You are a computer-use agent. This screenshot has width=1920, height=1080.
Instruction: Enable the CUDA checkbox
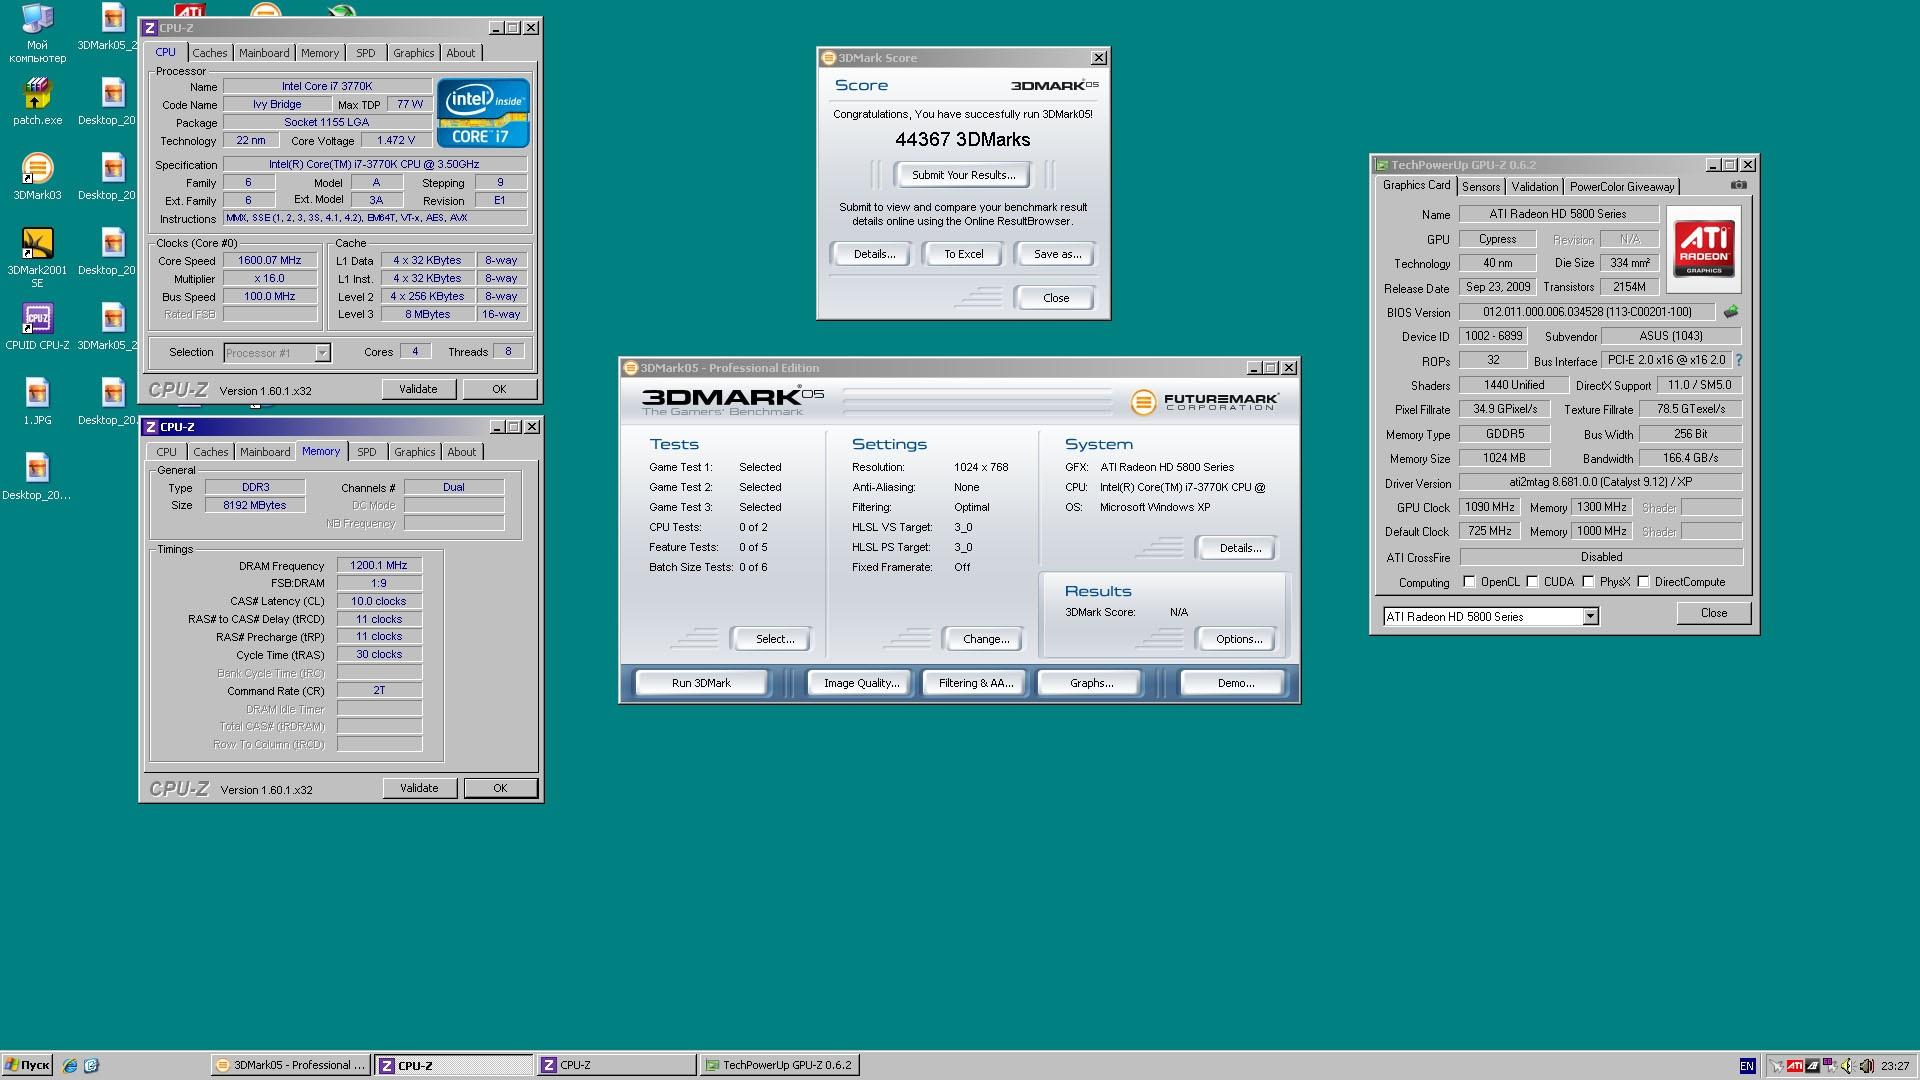pos(1532,582)
